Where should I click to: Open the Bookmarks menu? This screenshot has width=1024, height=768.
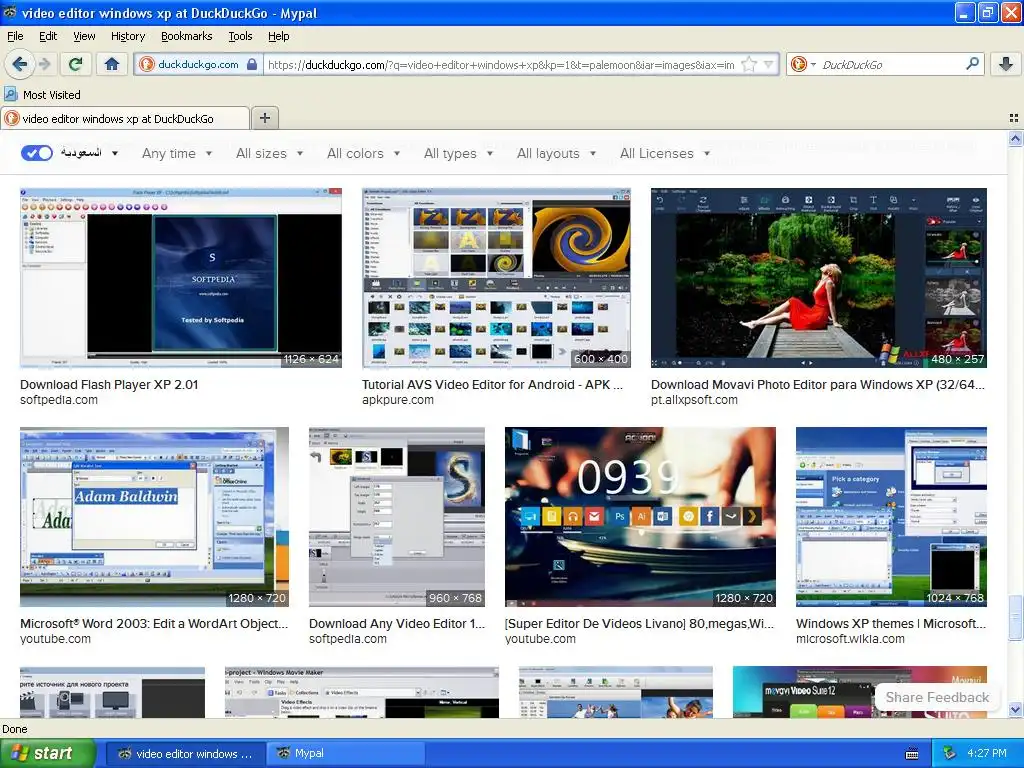pyautogui.click(x=186, y=36)
